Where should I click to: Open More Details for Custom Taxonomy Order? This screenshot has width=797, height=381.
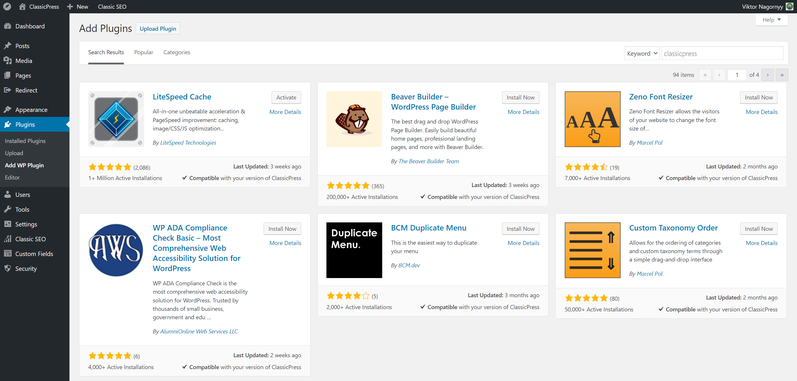pyautogui.click(x=761, y=243)
